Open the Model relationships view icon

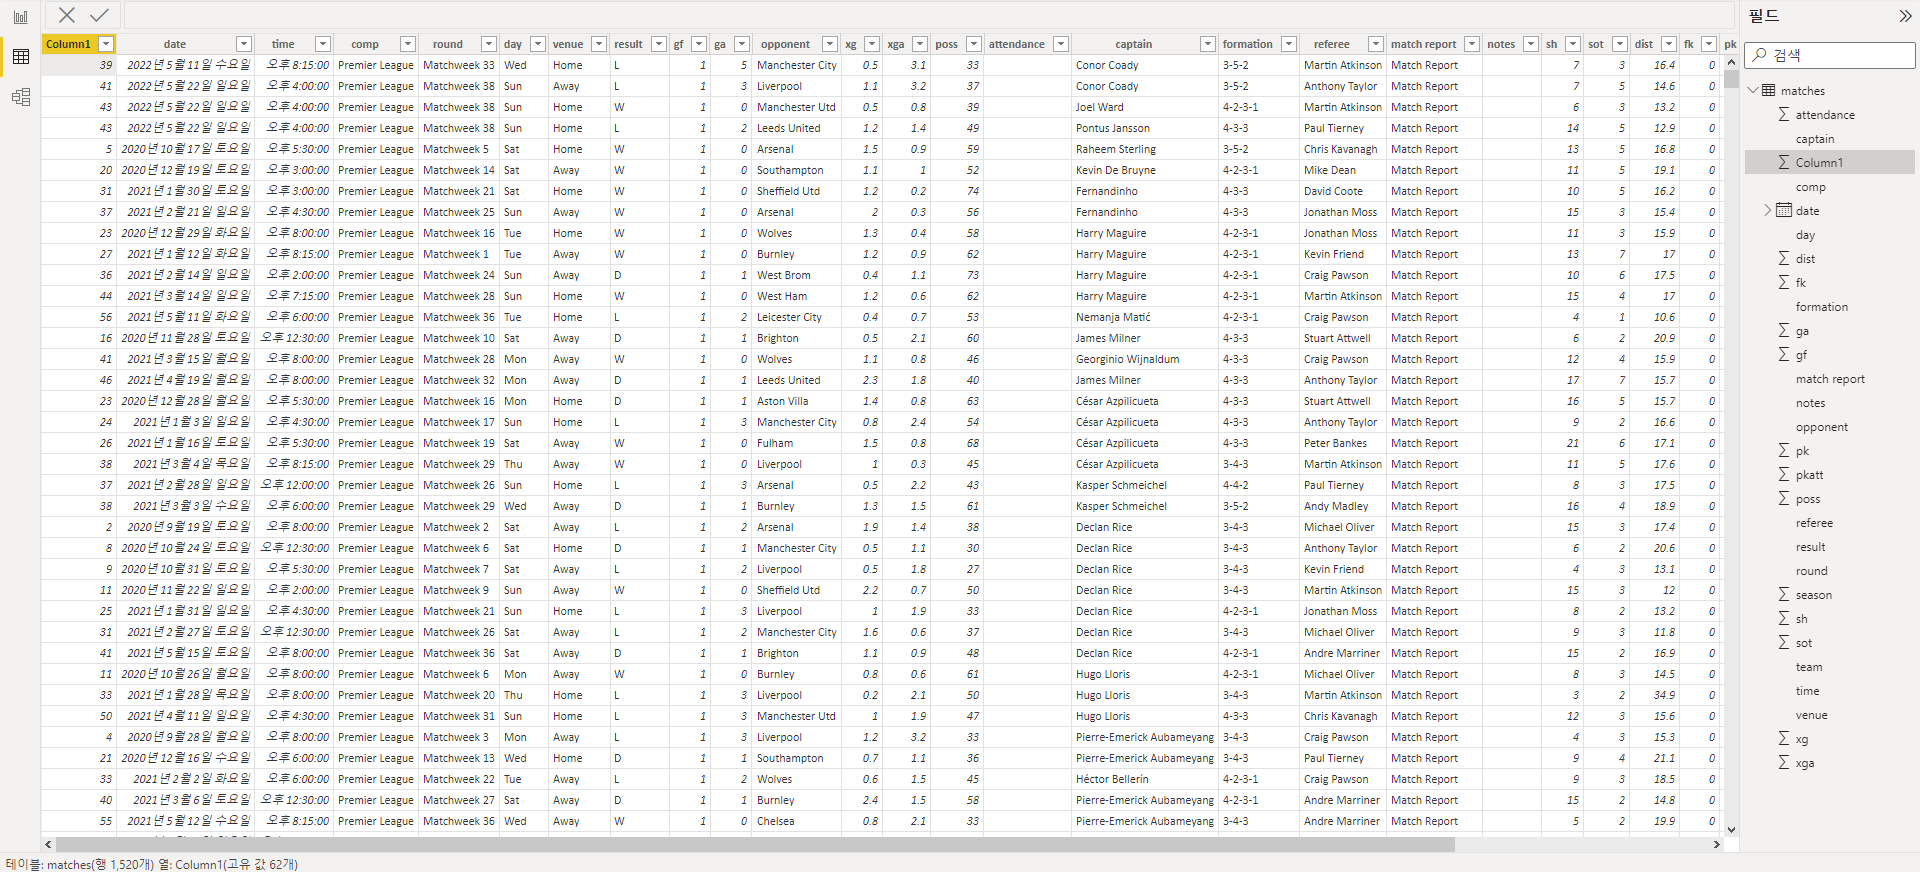pyautogui.click(x=20, y=97)
